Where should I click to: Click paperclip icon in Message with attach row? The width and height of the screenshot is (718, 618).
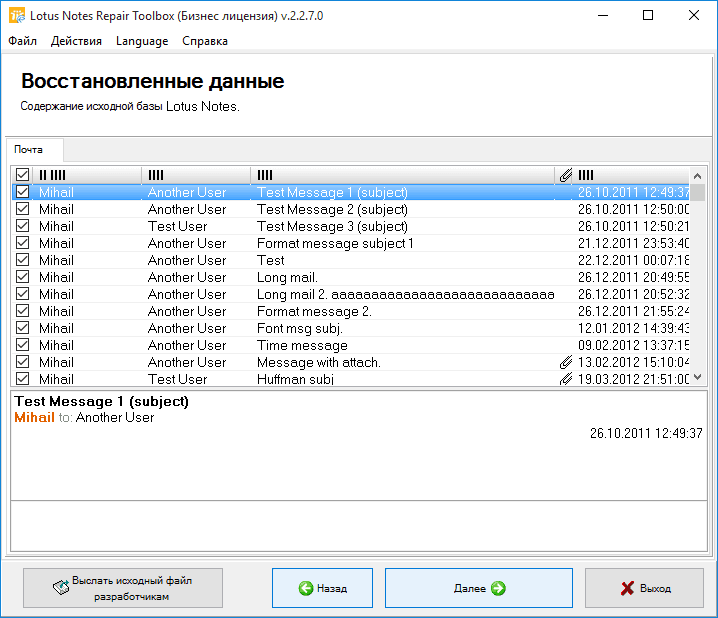coord(566,363)
